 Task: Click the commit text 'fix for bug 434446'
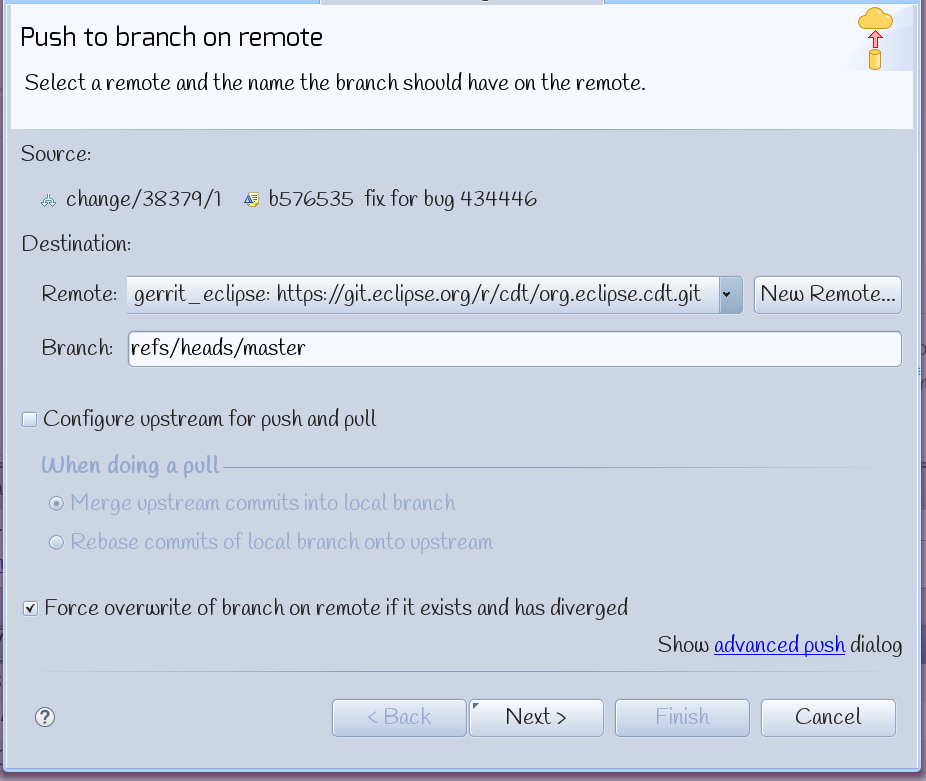tap(451, 199)
